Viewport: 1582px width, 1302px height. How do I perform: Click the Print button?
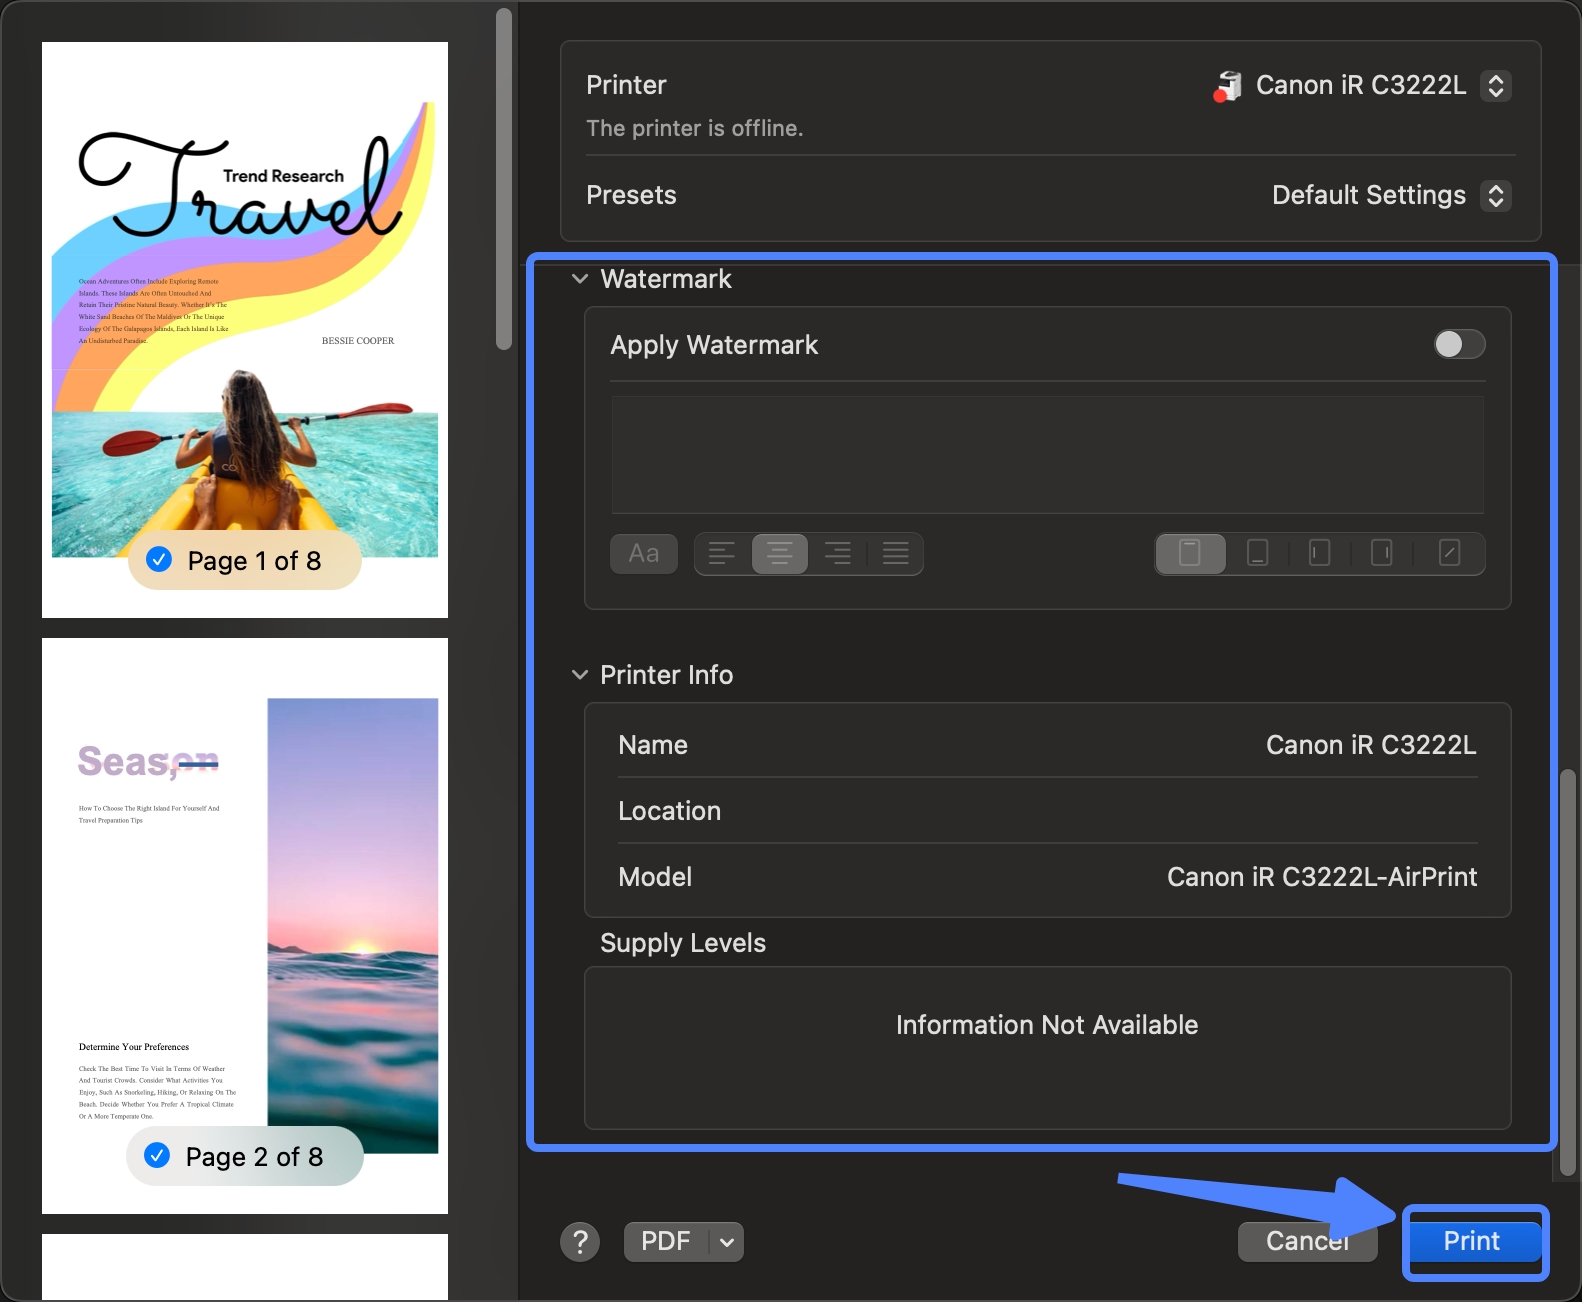click(1471, 1242)
